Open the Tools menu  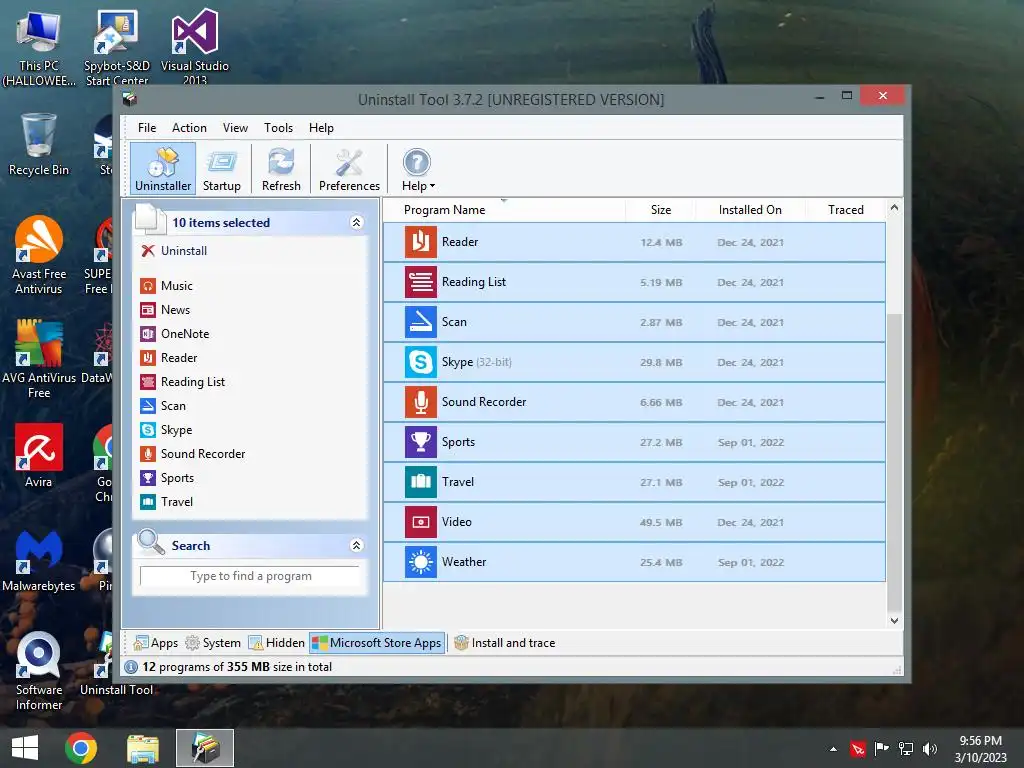[x=278, y=128]
